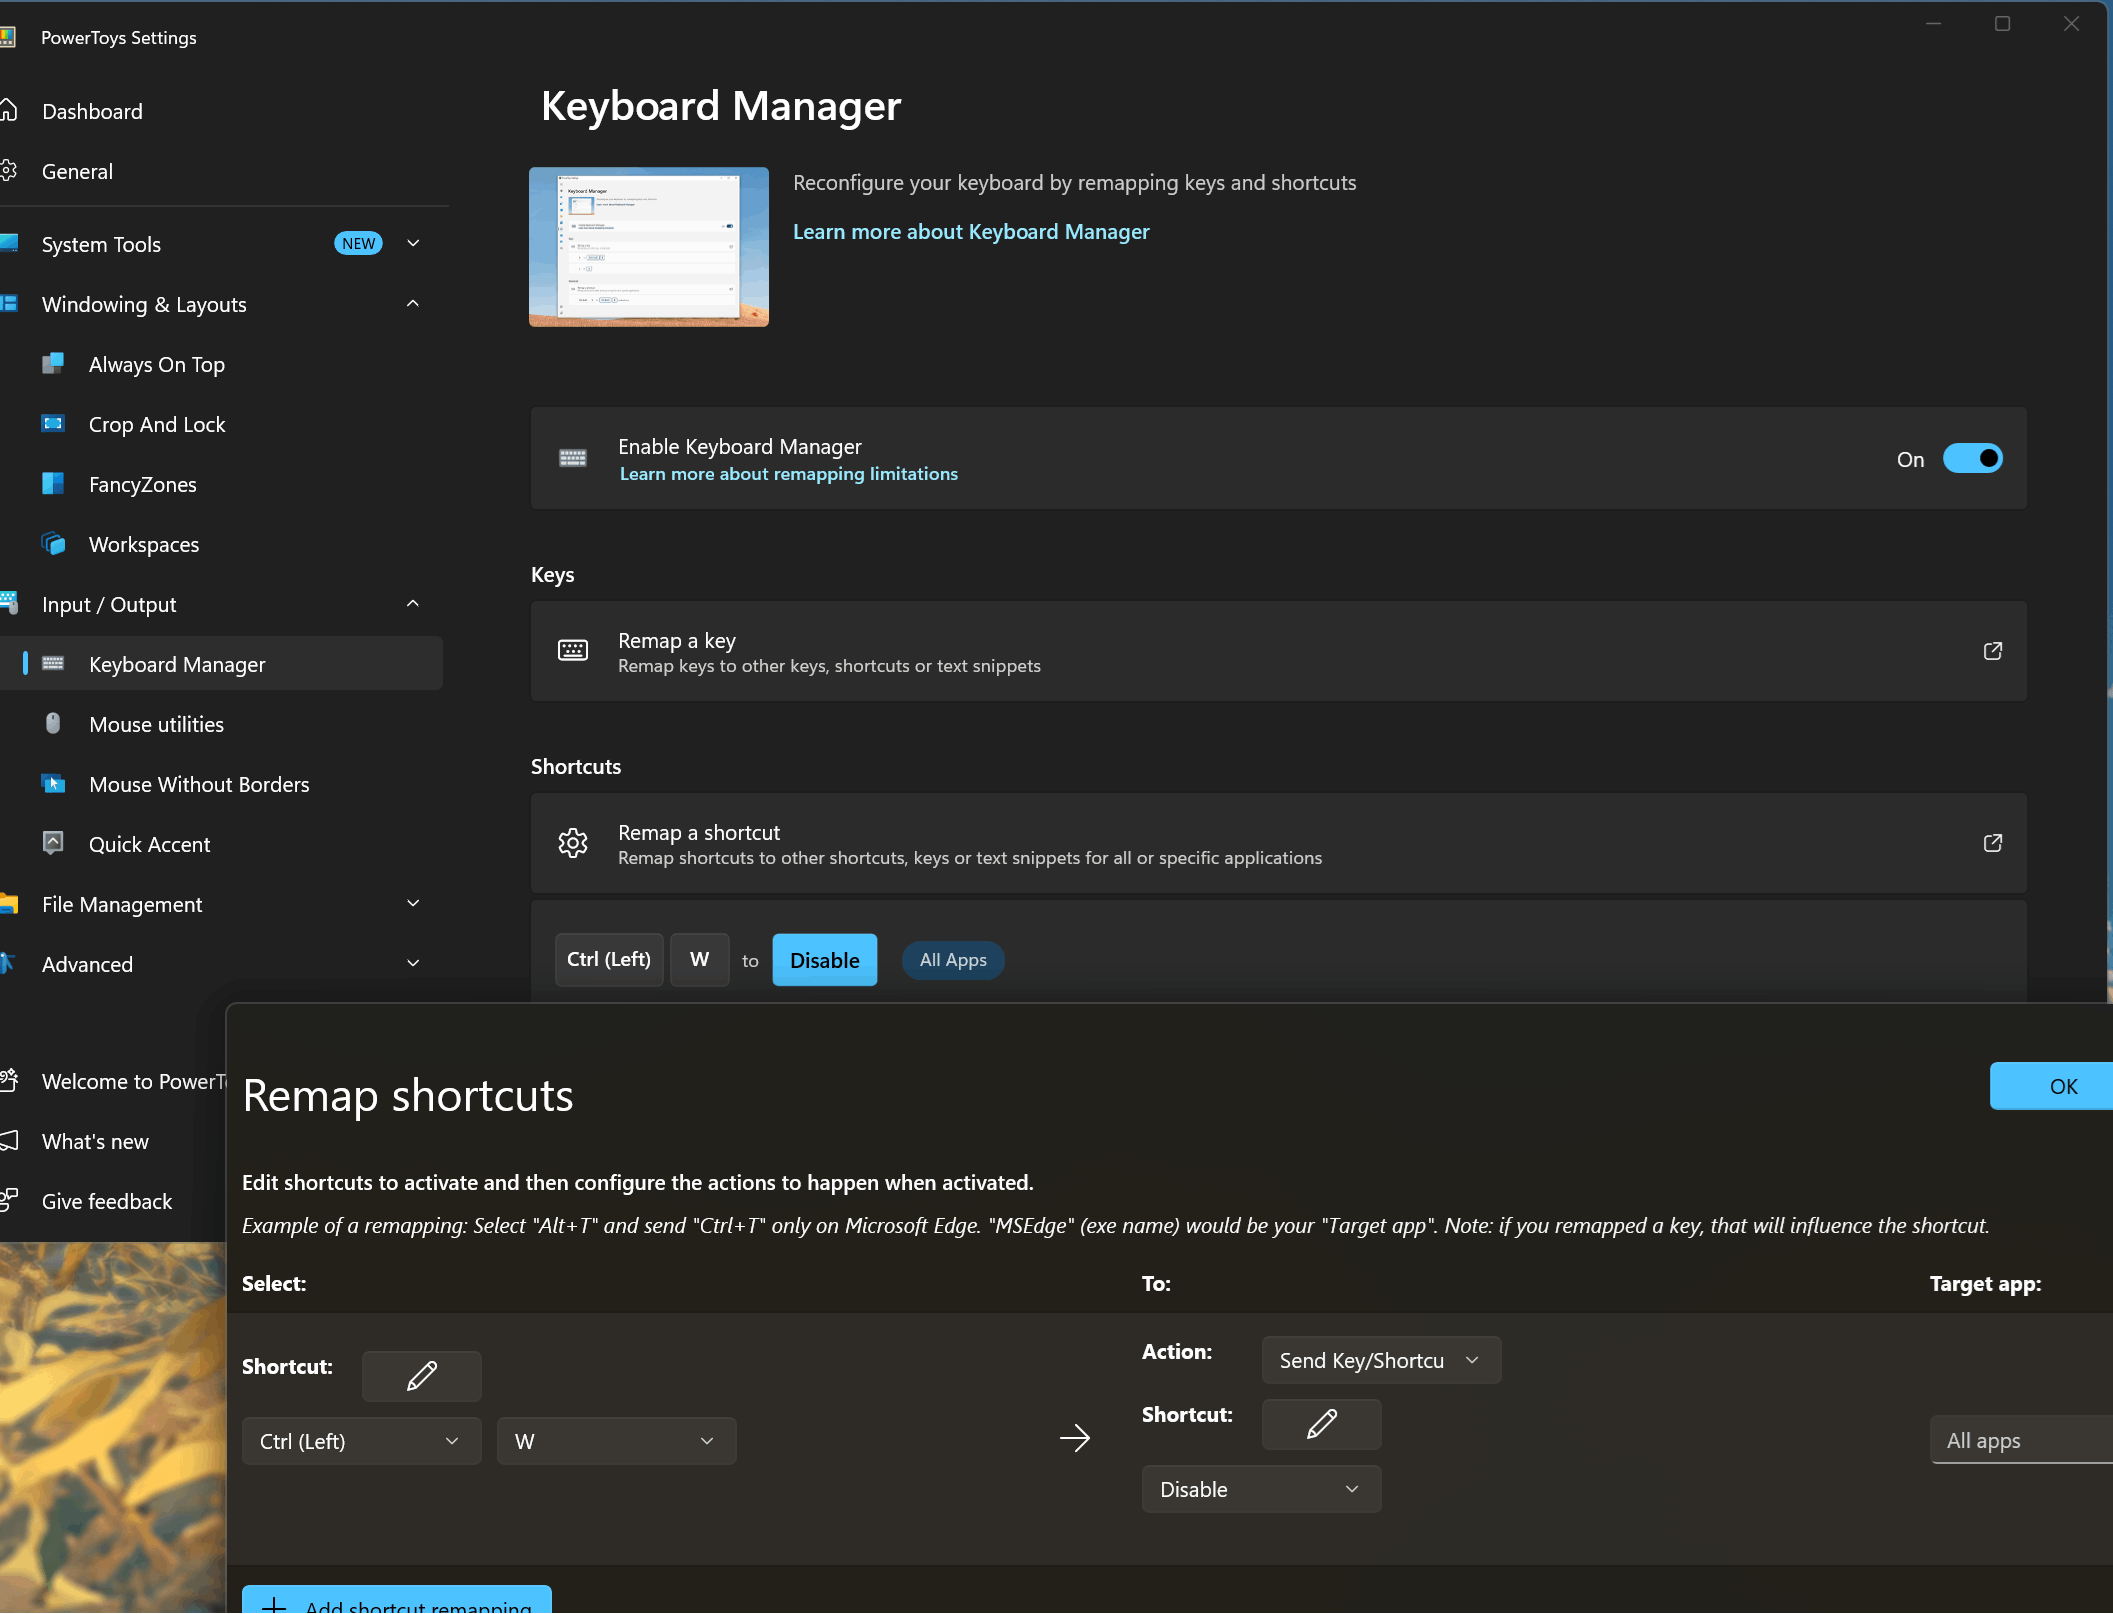This screenshot has height=1614, width=2113.
Task: Click the Workspaces sidebar icon
Action: pos(53,544)
